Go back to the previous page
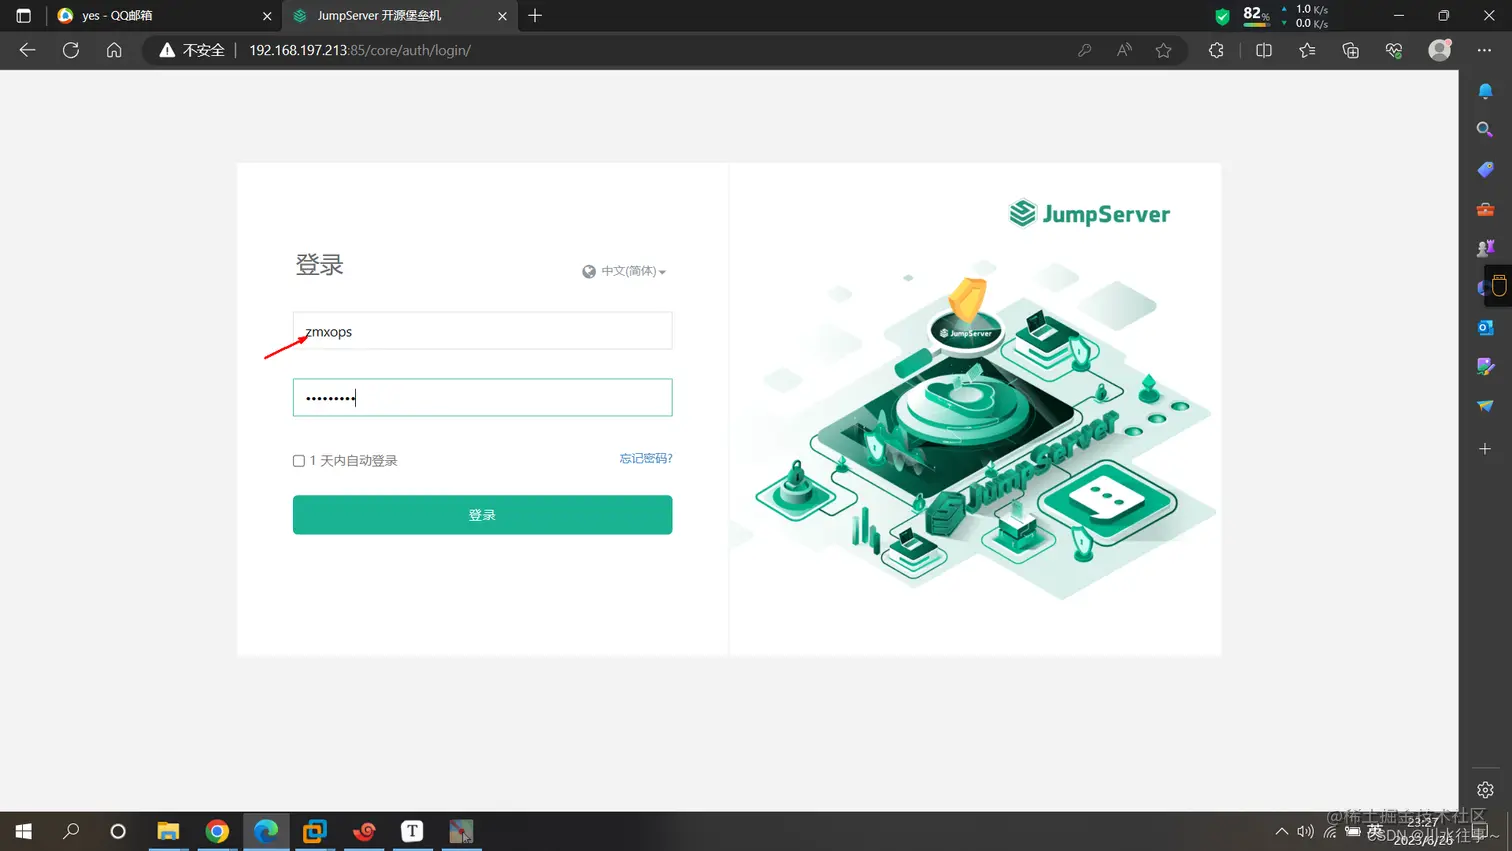This screenshot has width=1512, height=851. tap(27, 50)
